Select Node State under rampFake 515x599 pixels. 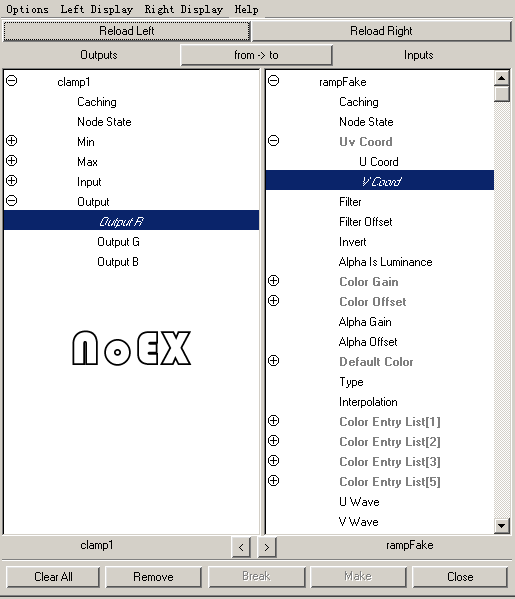(366, 122)
